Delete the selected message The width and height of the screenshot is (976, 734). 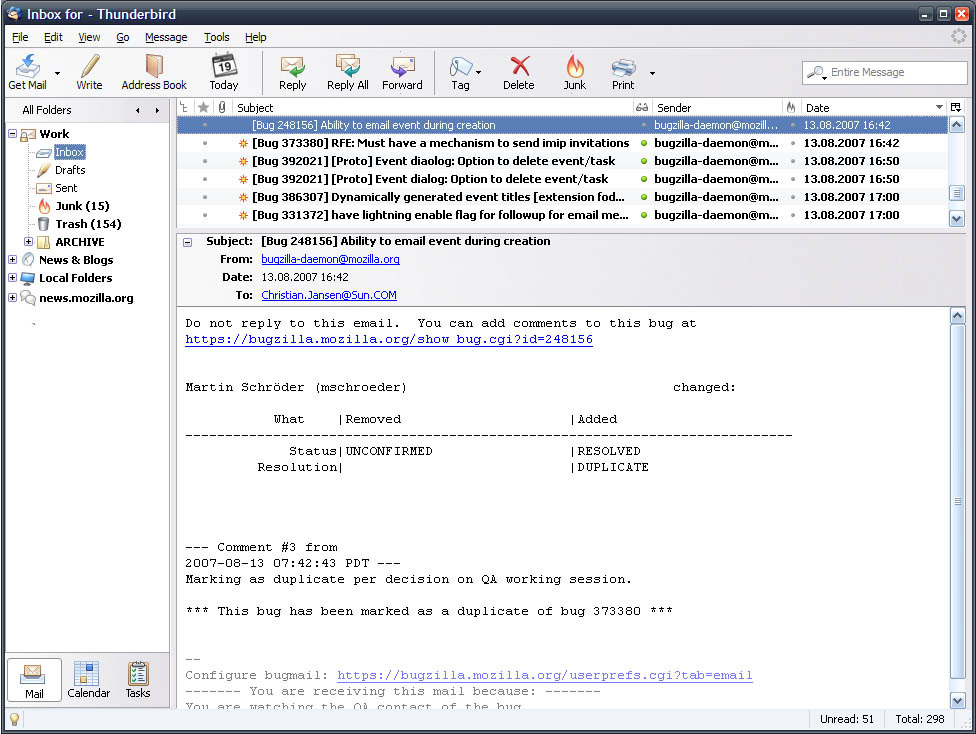(518, 72)
